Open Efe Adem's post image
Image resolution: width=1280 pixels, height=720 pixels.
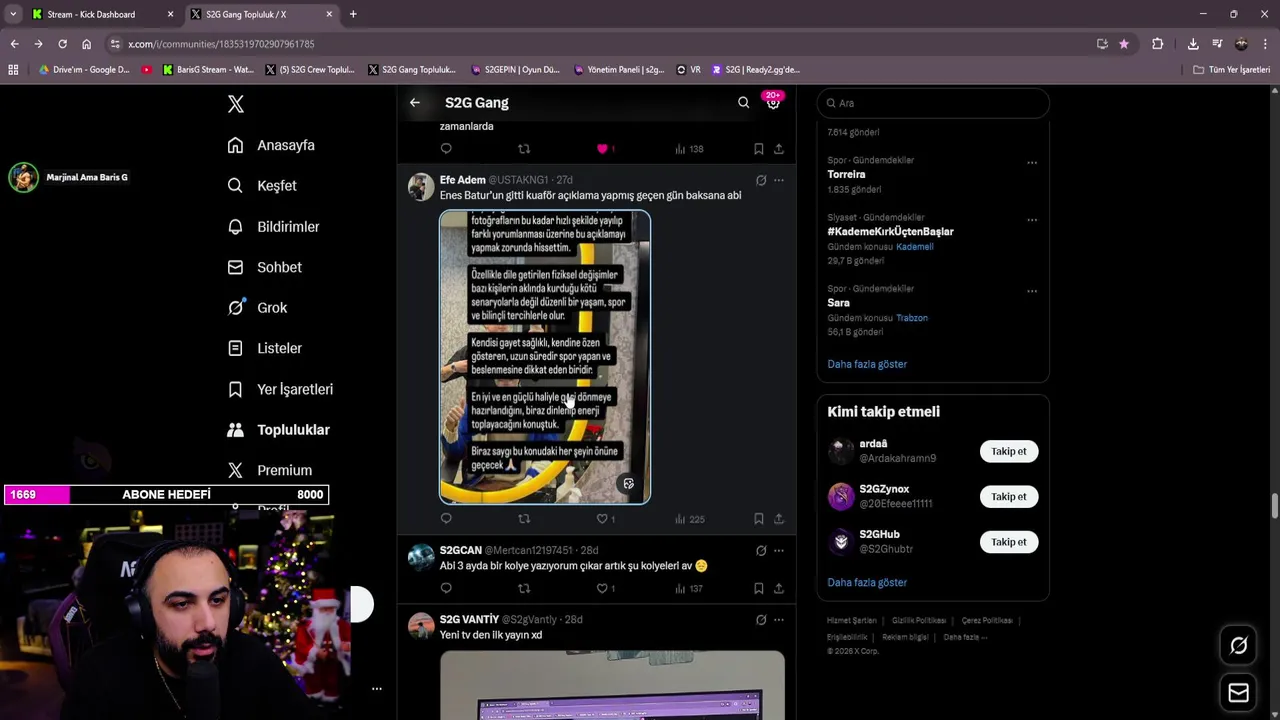coord(545,357)
